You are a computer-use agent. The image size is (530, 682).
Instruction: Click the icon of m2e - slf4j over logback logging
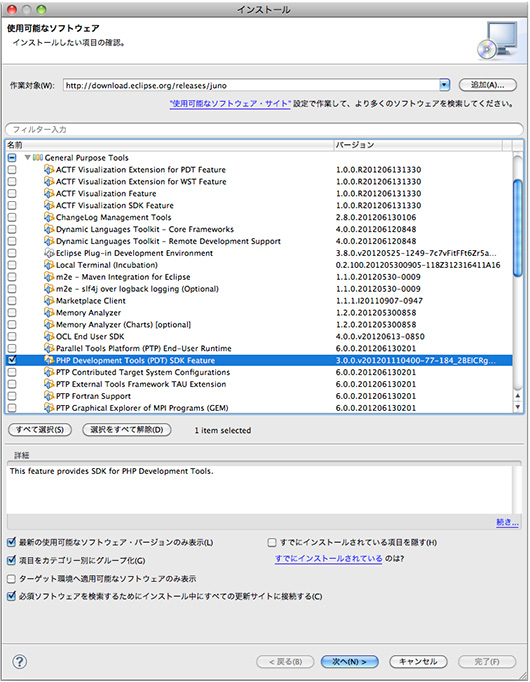pyautogui.click(x=49, y=288)
